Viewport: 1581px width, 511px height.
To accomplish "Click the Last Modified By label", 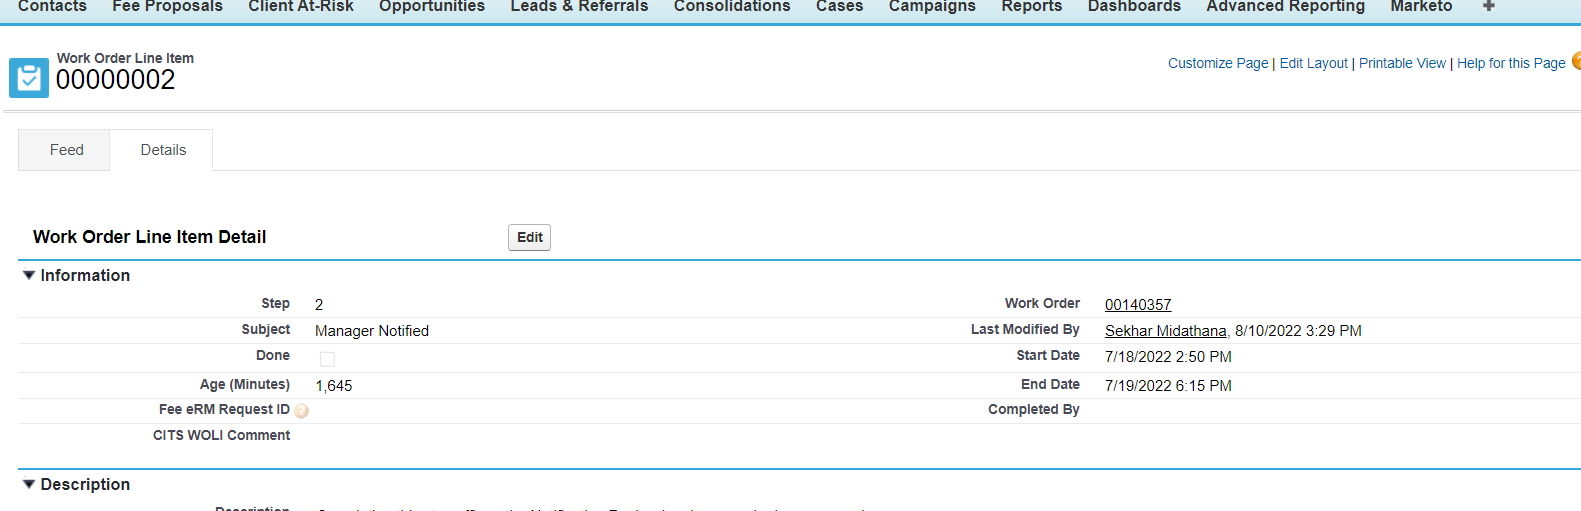I will coord(1025,329).
